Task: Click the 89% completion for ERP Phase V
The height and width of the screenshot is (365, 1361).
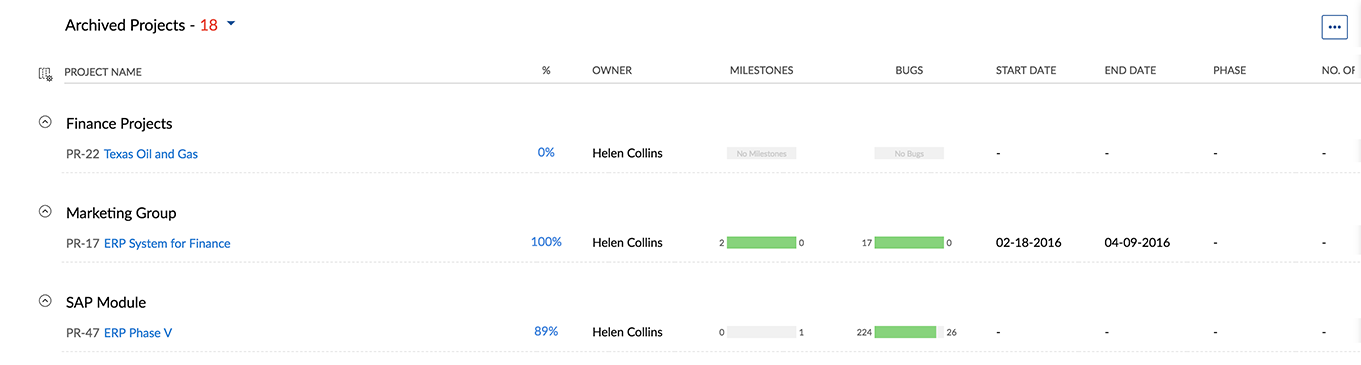Action: pyautogui.click(x=546, y=331)
